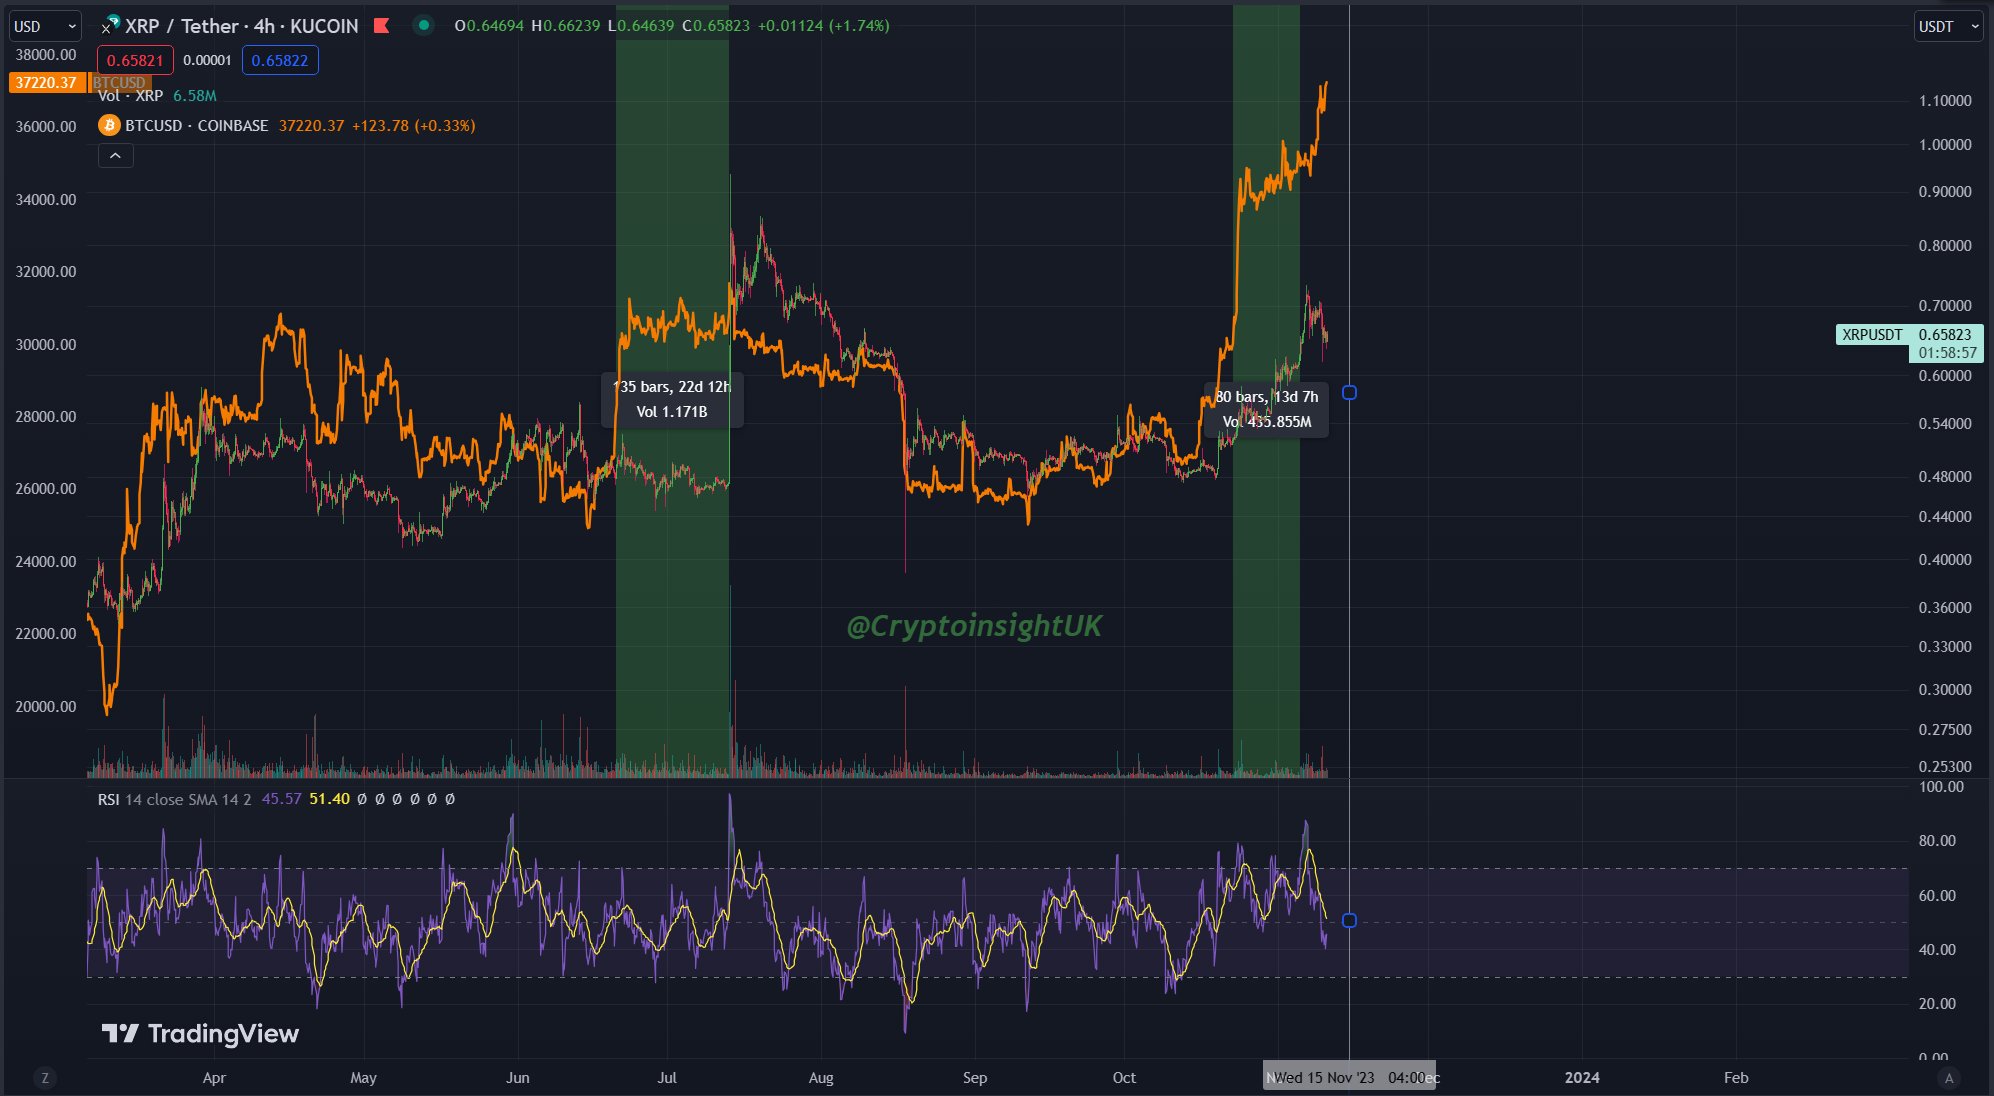Viewport: 1994px width, 1096px height.
Task: Select the RSI 14 close SMA legend
Action: point(174,799)
